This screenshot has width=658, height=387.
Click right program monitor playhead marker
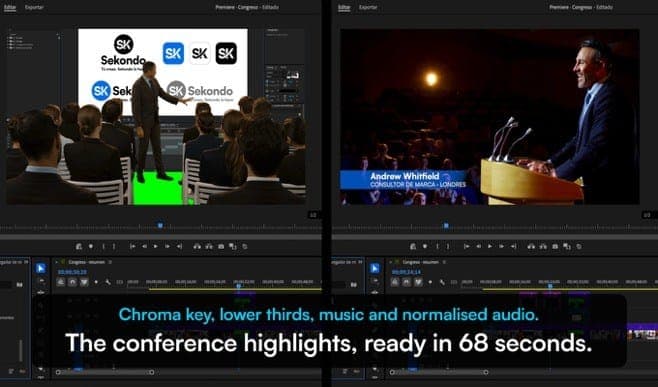[x=446, y=225]
